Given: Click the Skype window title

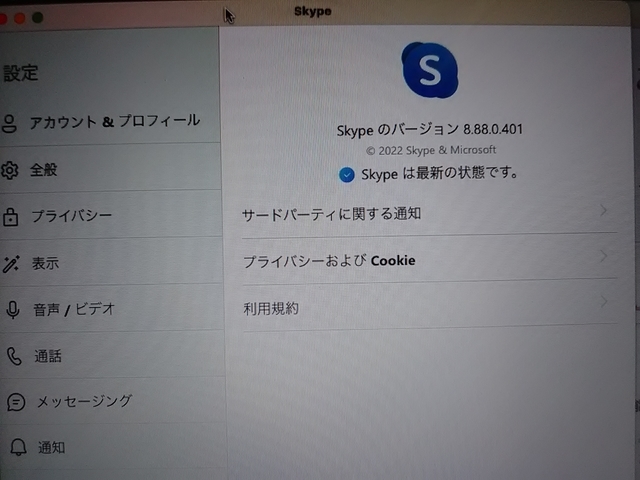Looking at the screenshot, I should click(x=313, y=11).
